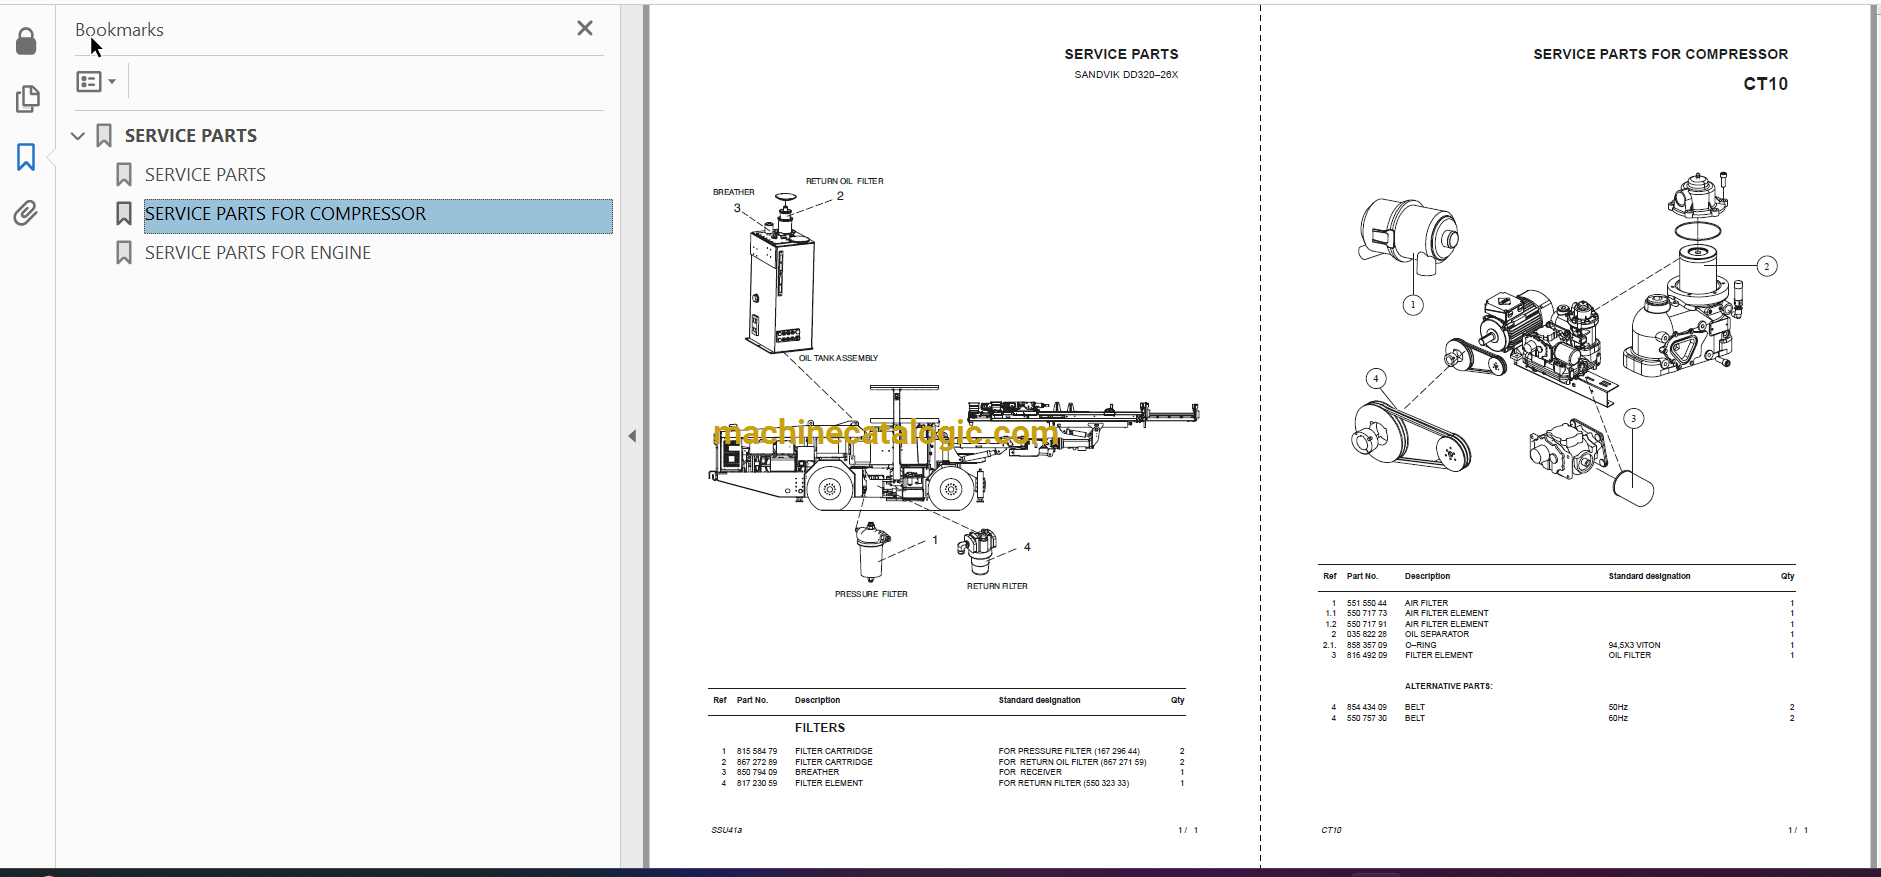
Task: Click ALTERNATIVE PARTS heading
Action: pos(1448,686)
